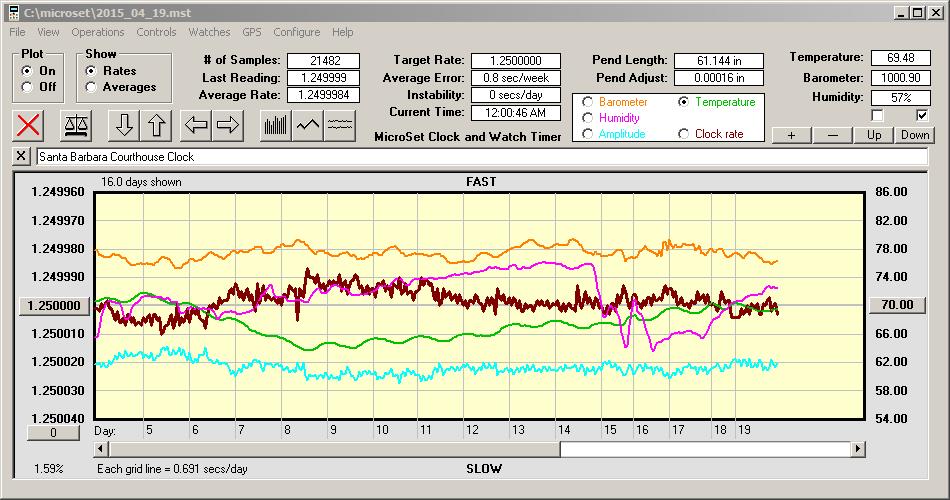Click the red X cancel icon
950x500 pixels.
(28, 125)
